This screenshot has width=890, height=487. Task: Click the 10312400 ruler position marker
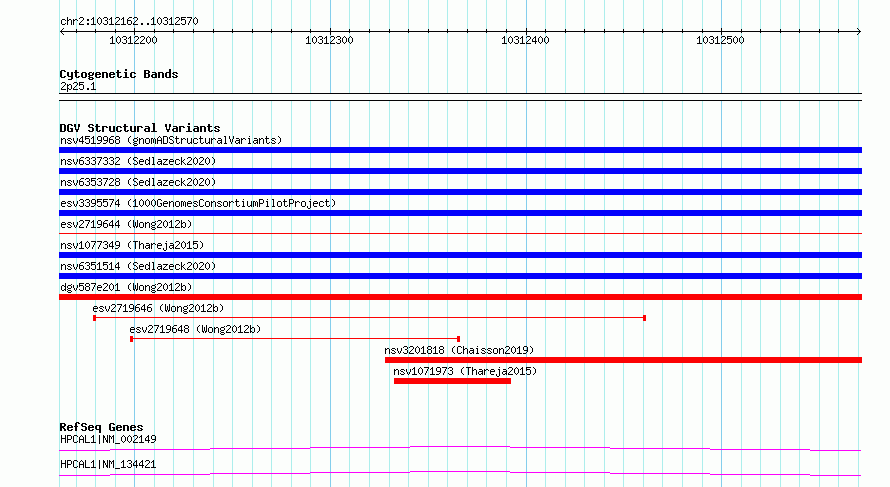coord(525,40)
